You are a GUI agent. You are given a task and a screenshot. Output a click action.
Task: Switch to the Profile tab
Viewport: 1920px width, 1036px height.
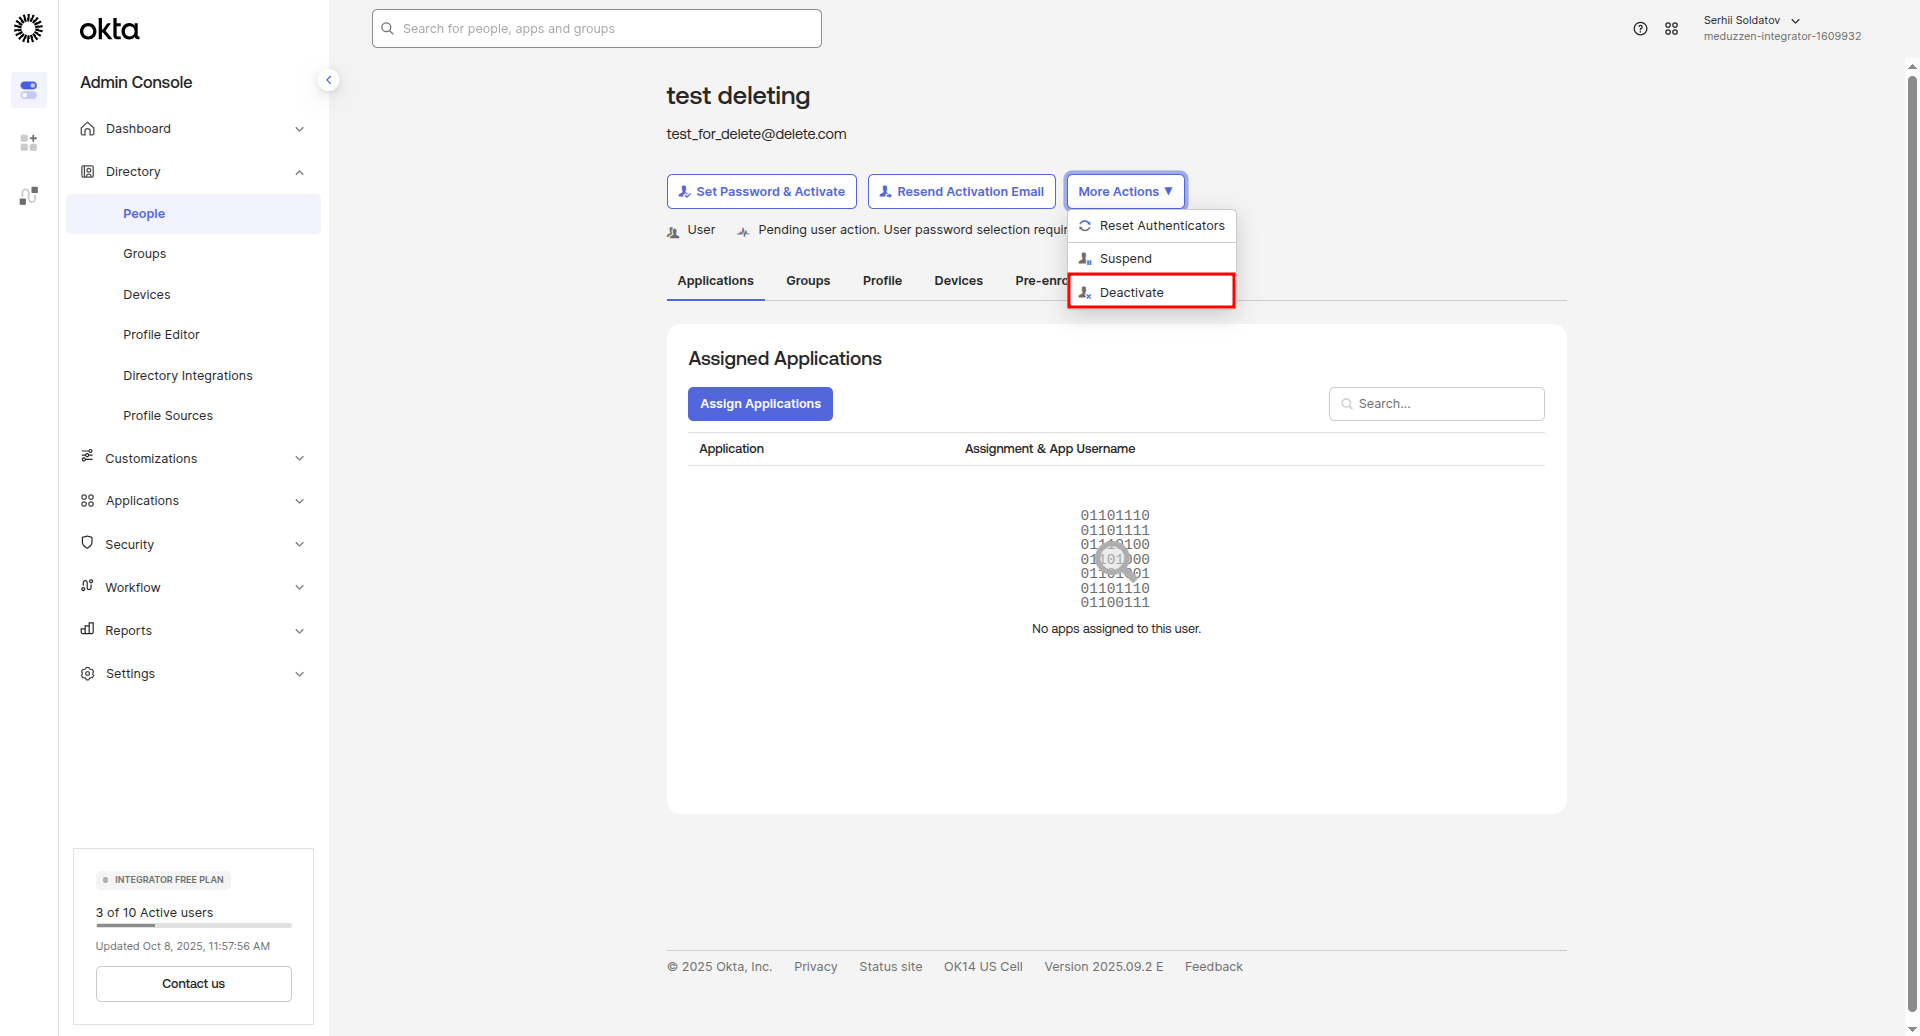pyautogui.click(x=882, y=281)
